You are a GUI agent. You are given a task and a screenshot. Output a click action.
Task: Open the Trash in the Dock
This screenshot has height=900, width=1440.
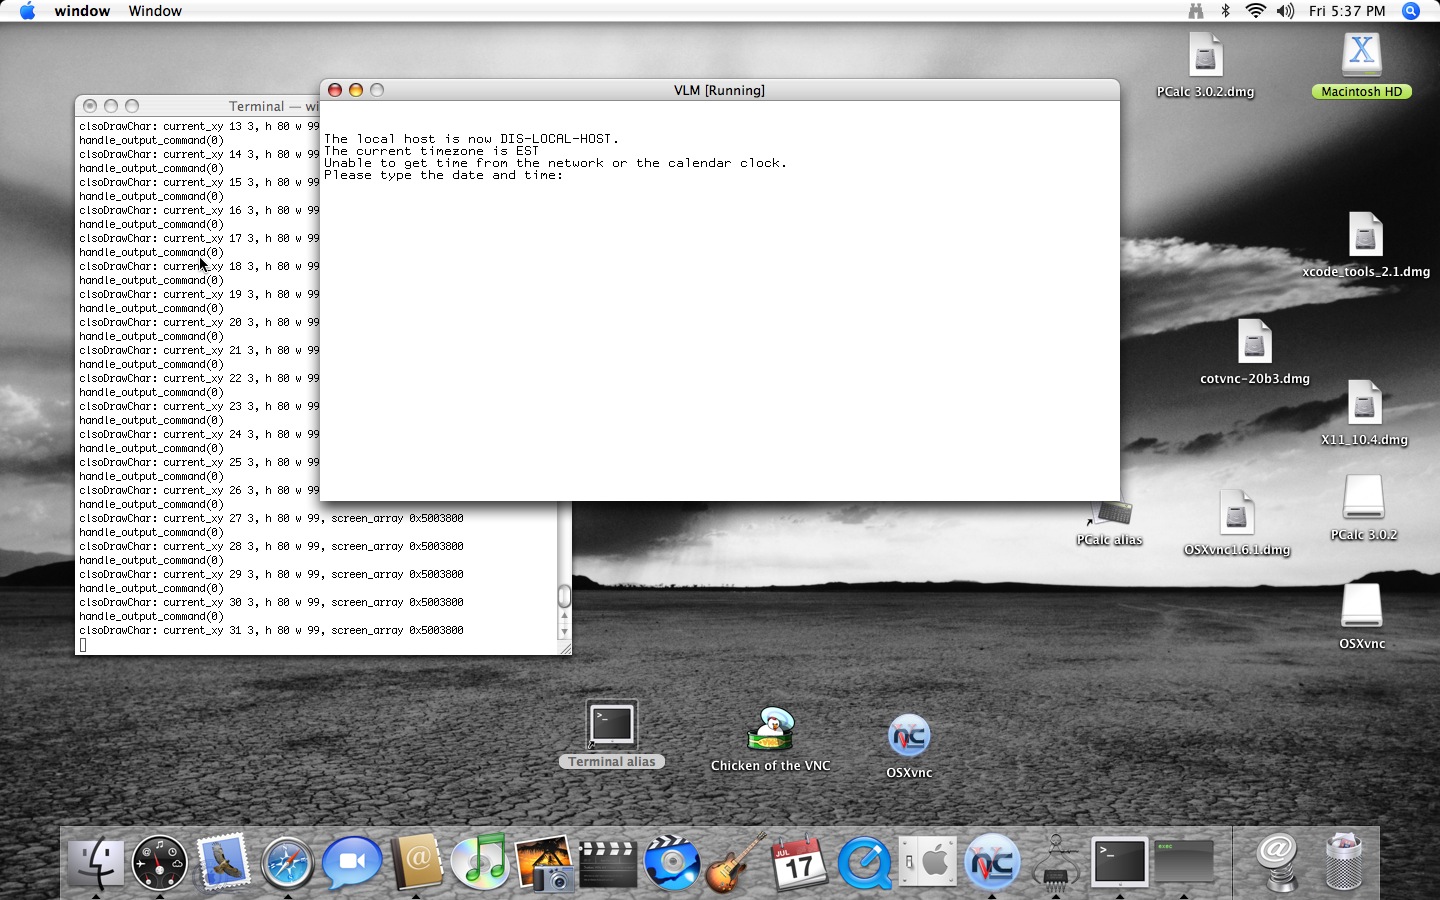tap(1343, 862)
